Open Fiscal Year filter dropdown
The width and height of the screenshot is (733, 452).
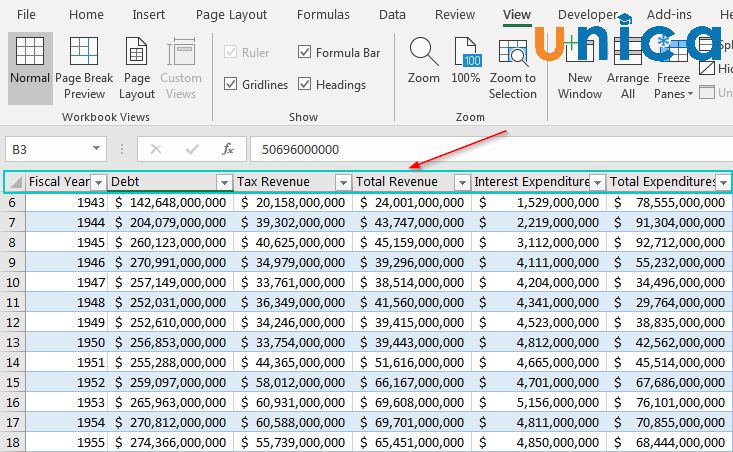(99, 182)
